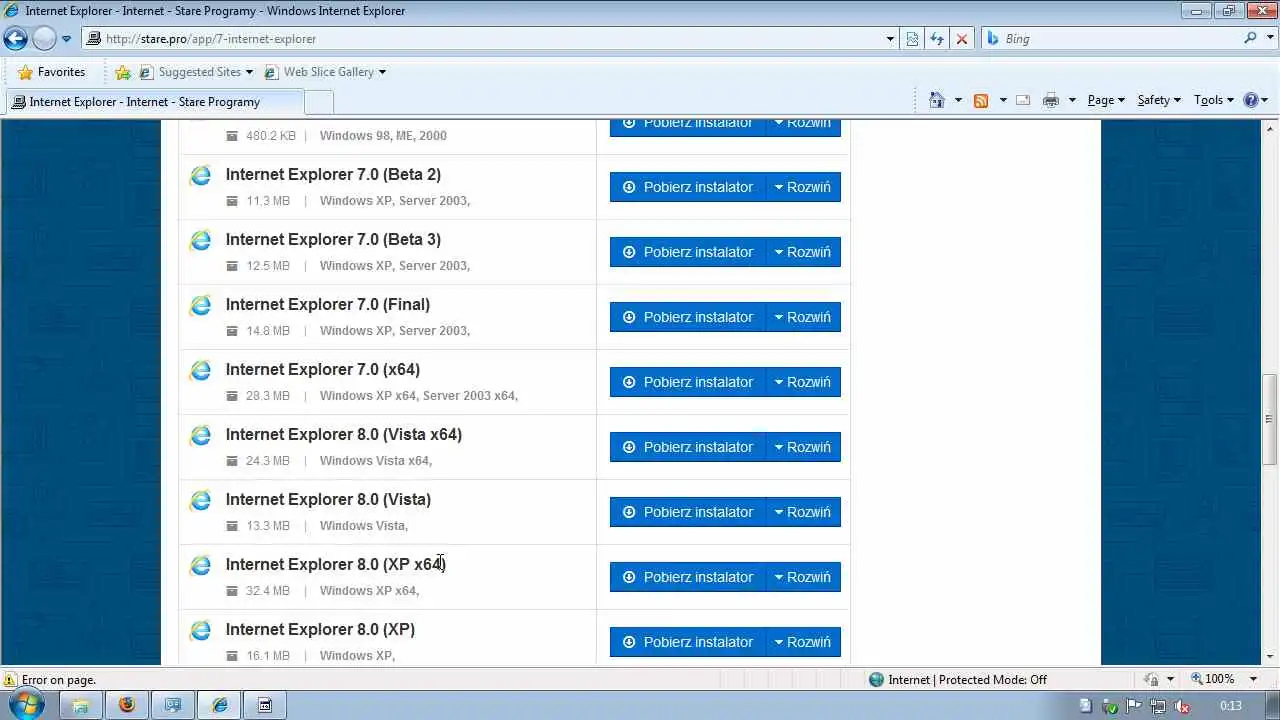
Task: Click the RSS Feeds icon
Action: tap(981, 100)
